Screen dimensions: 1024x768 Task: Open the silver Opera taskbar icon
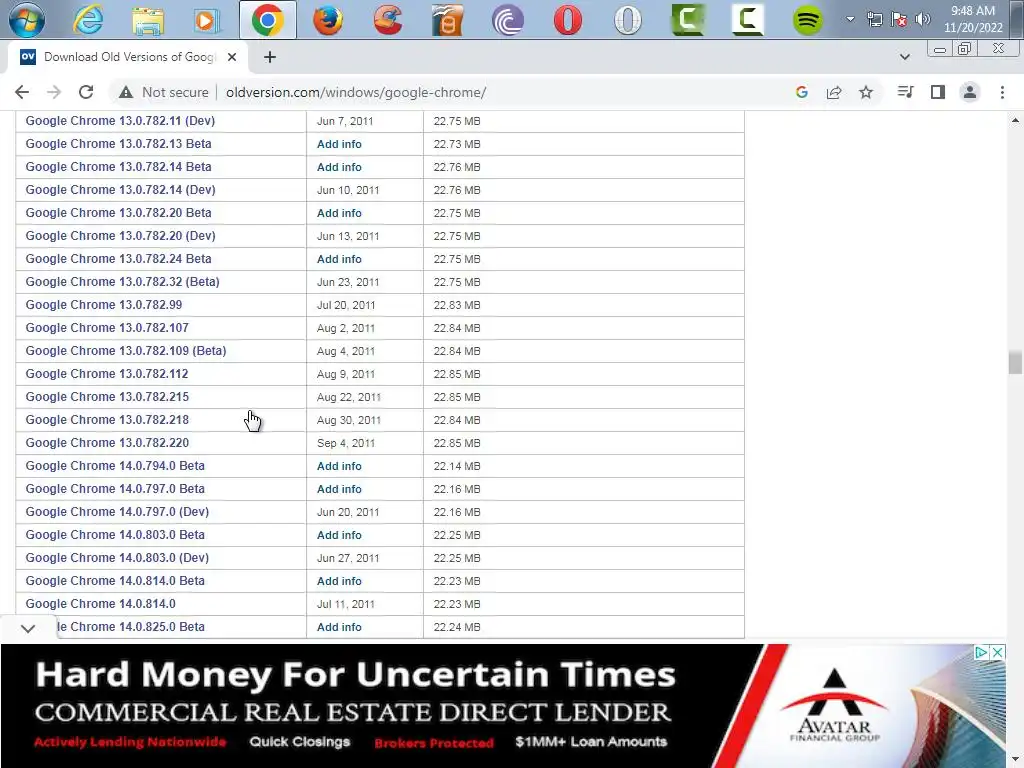[x=628, y=20]
